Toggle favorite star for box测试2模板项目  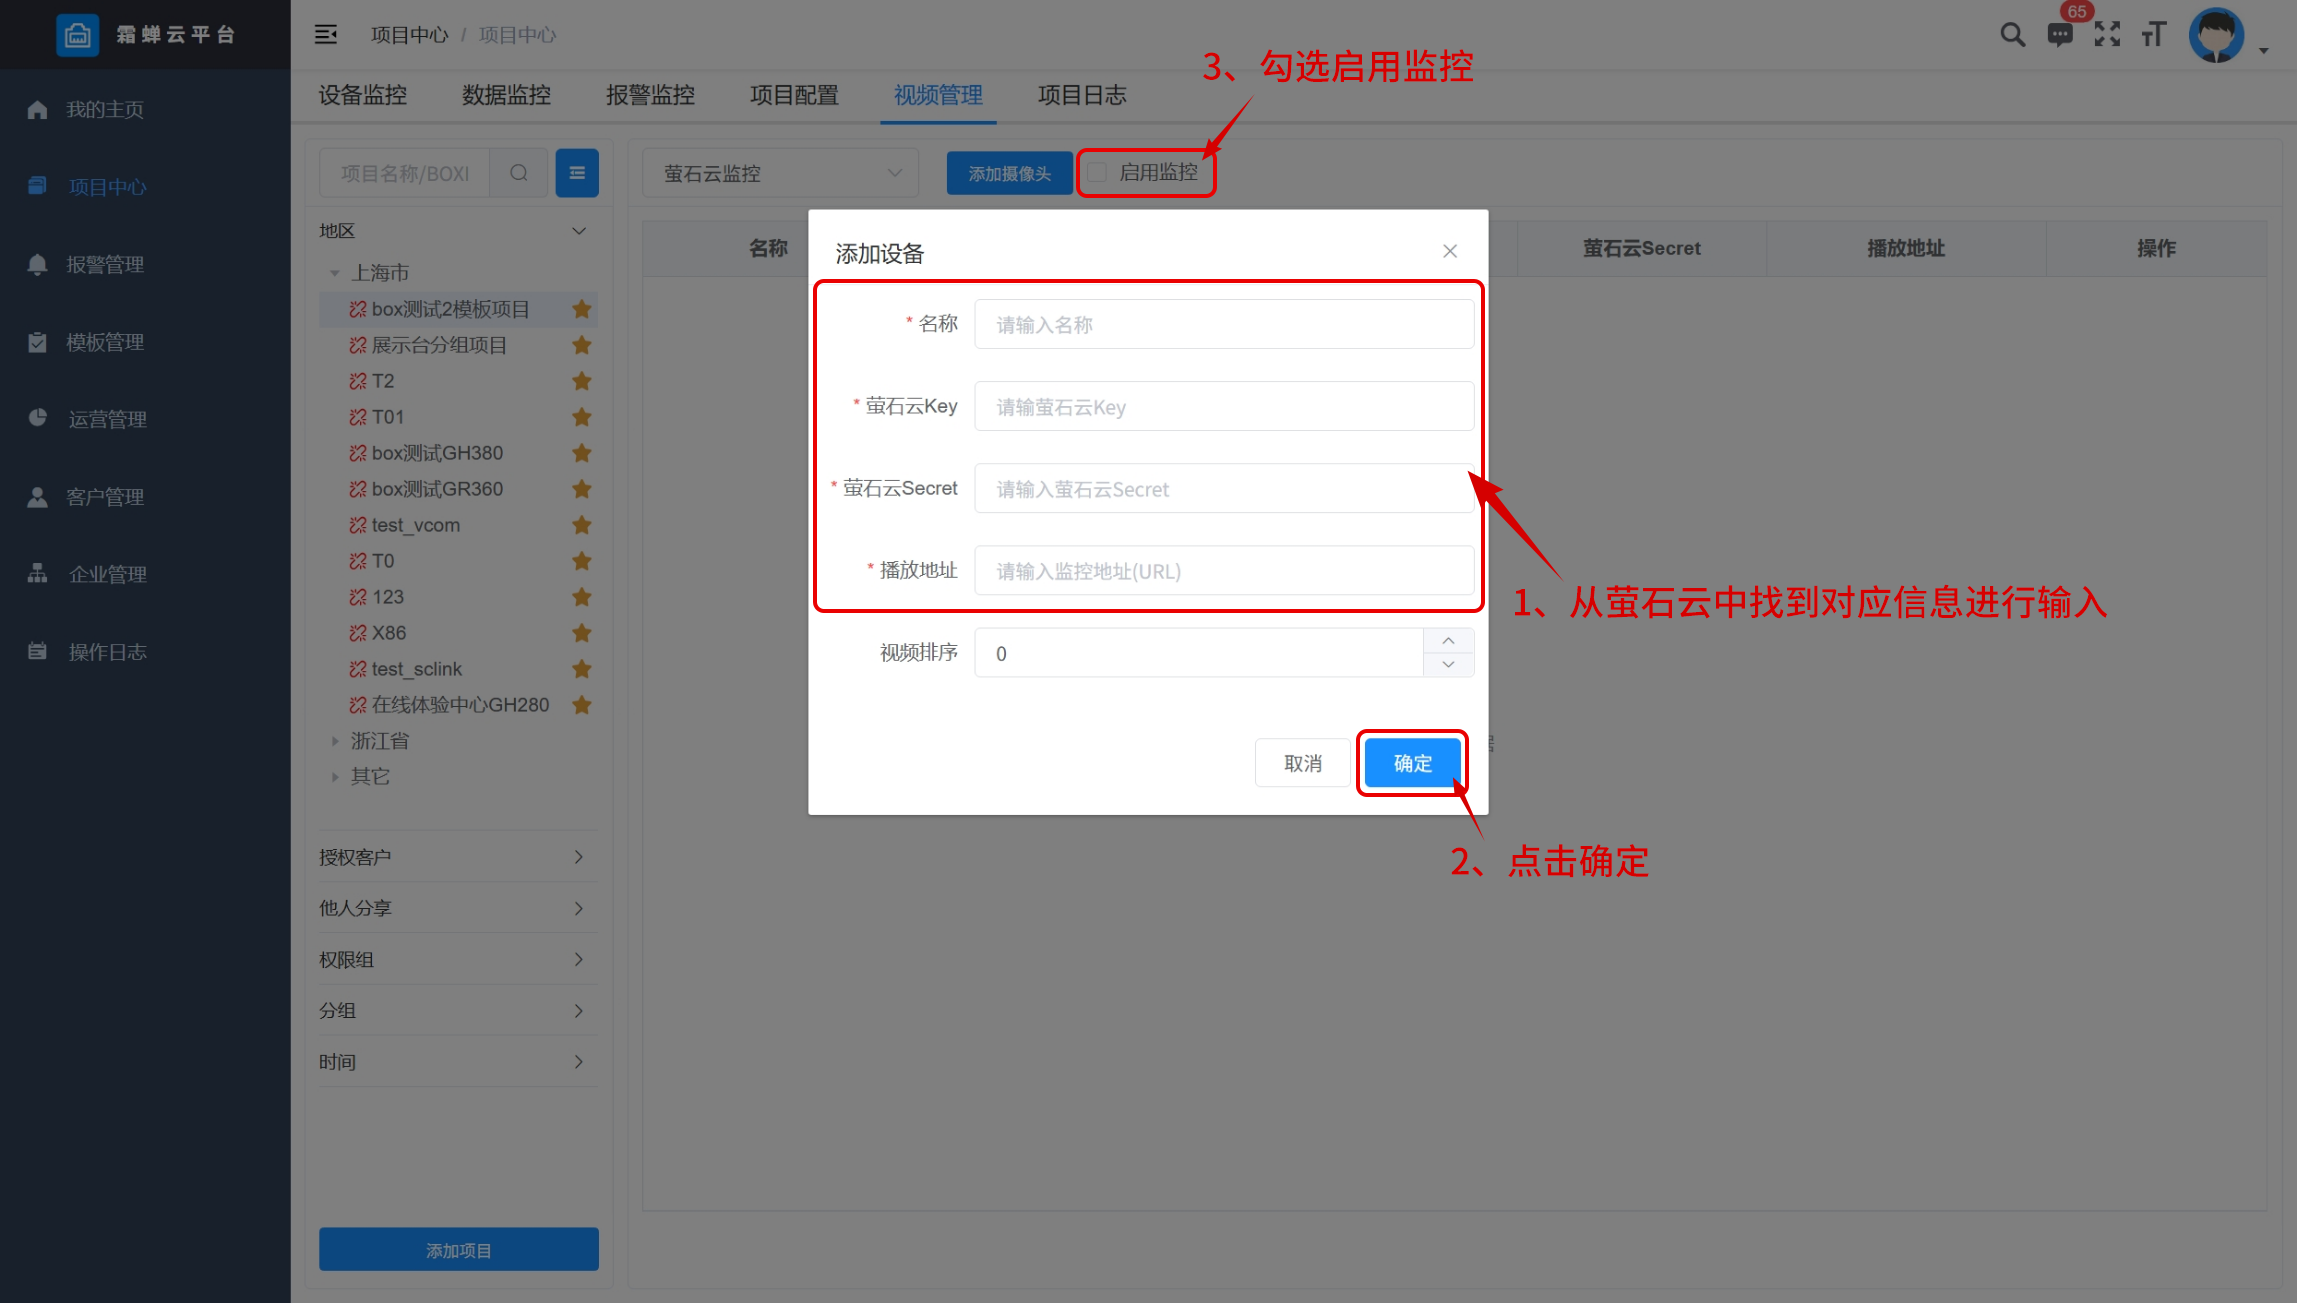(581, 309)
